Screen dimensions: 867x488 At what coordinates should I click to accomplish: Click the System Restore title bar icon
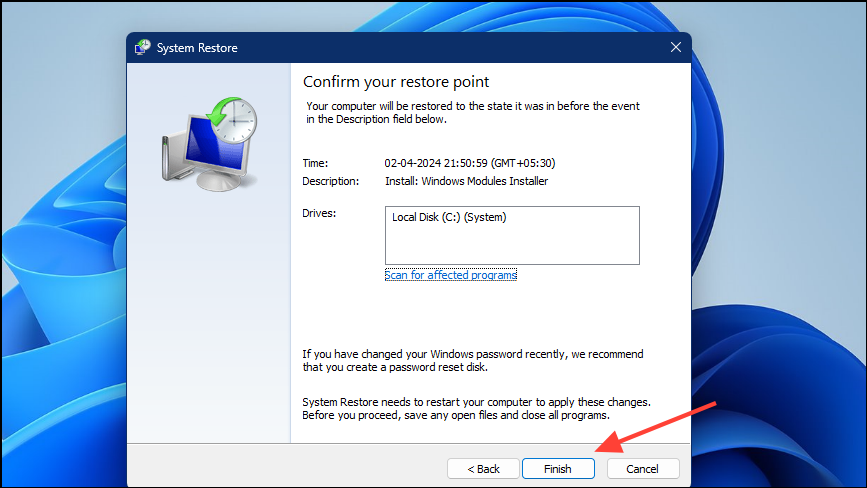[x=143, y=47]
